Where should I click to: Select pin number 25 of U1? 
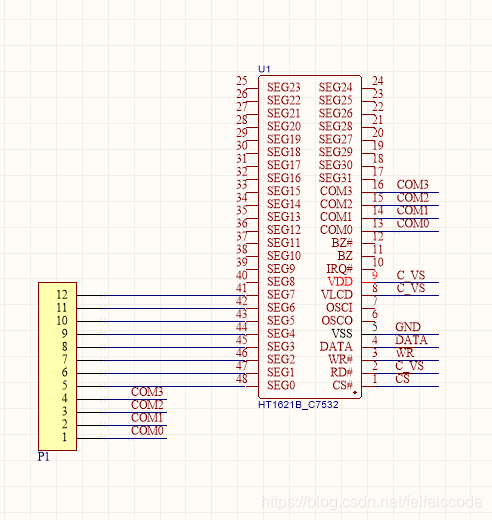[242, 81]
